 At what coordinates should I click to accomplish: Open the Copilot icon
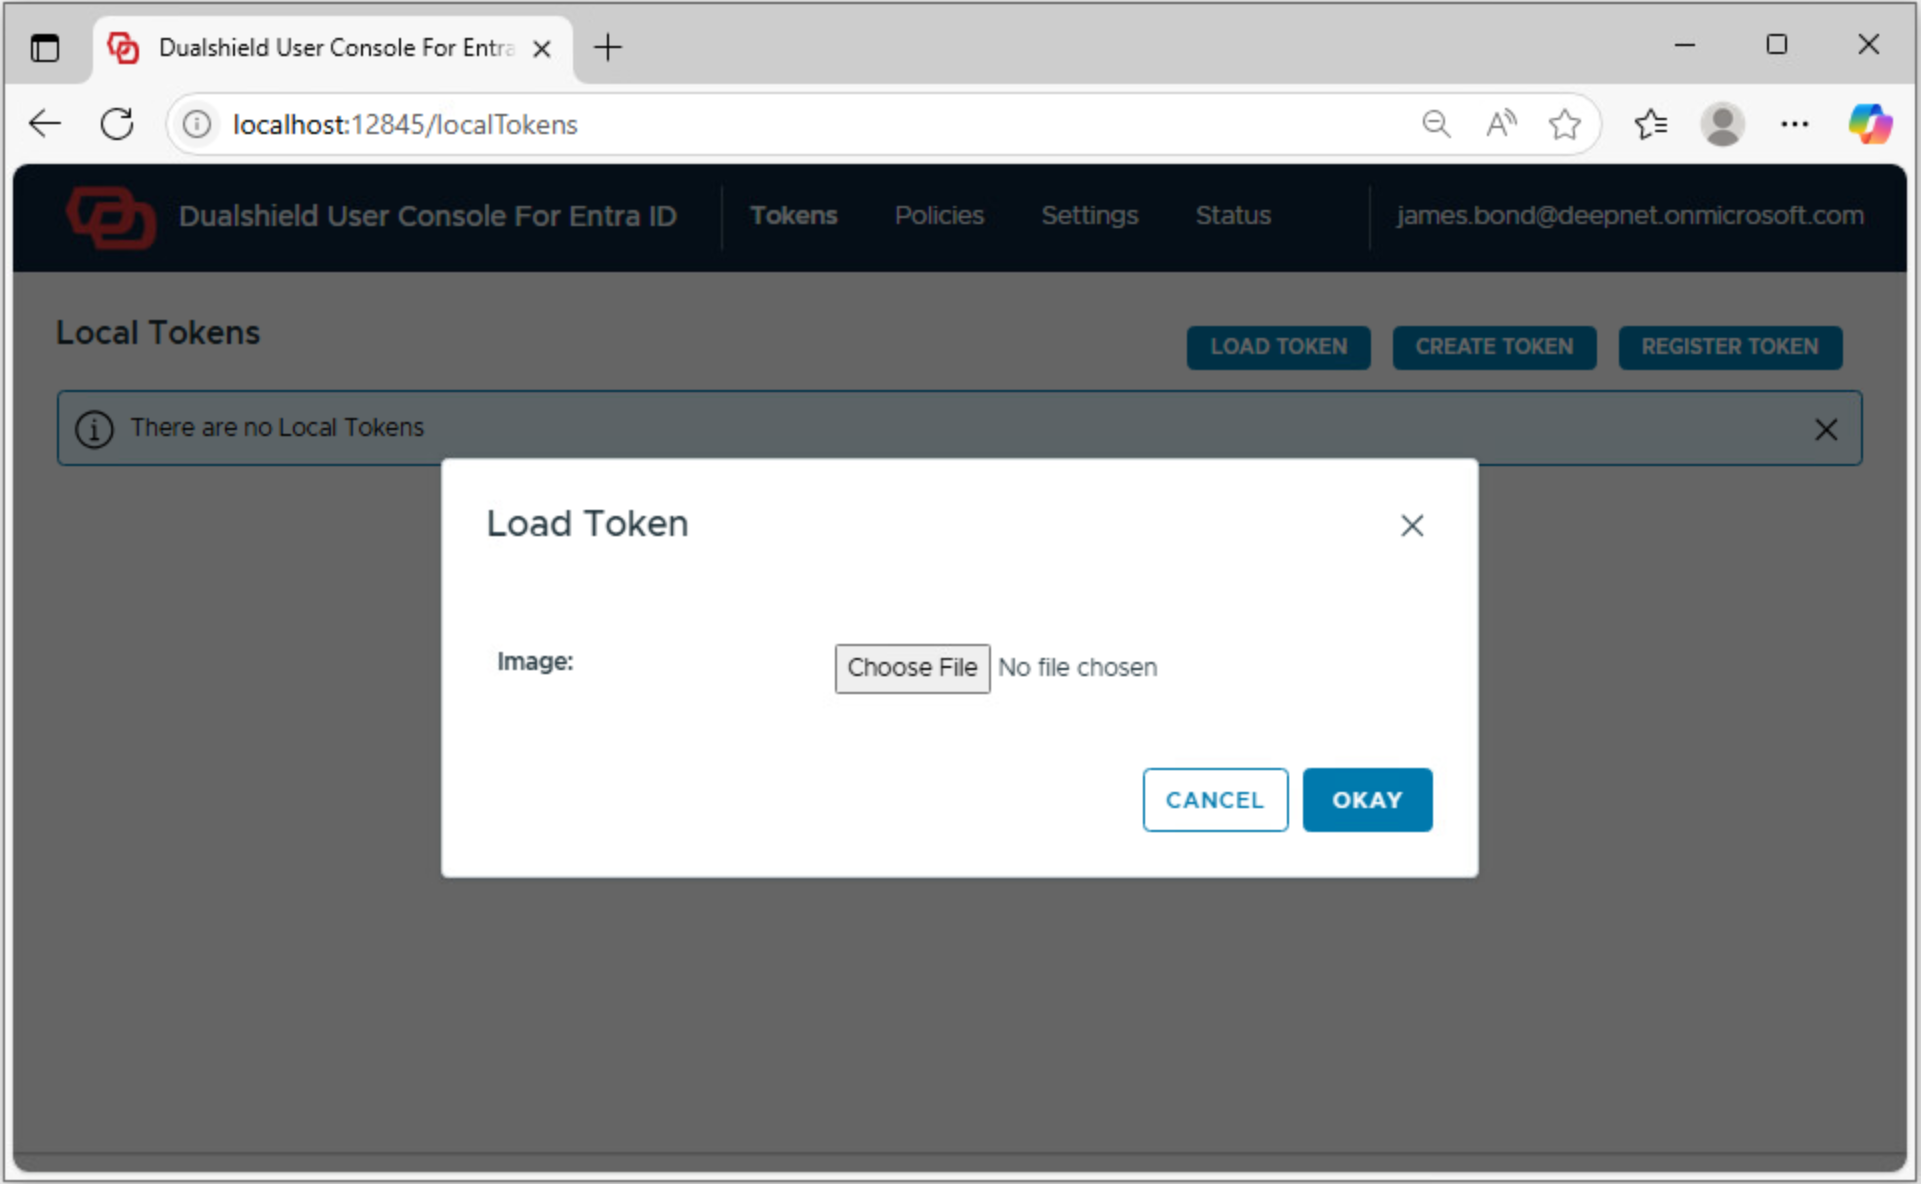coord(1869,125)
